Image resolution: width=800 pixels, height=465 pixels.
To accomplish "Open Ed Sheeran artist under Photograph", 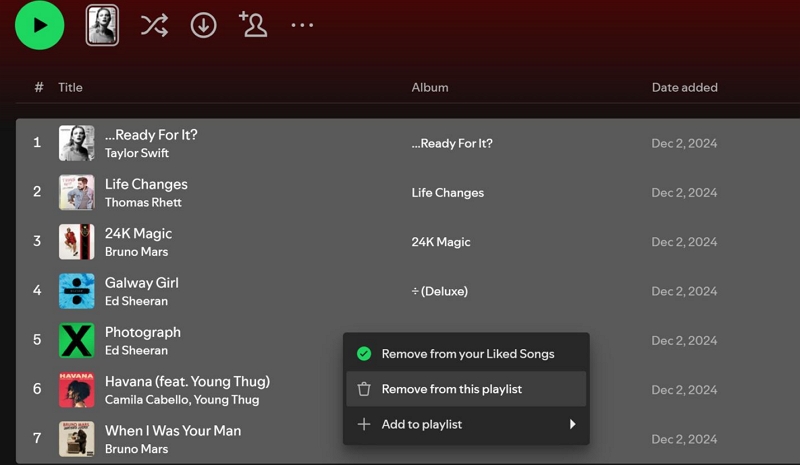I will coord(136,351).
